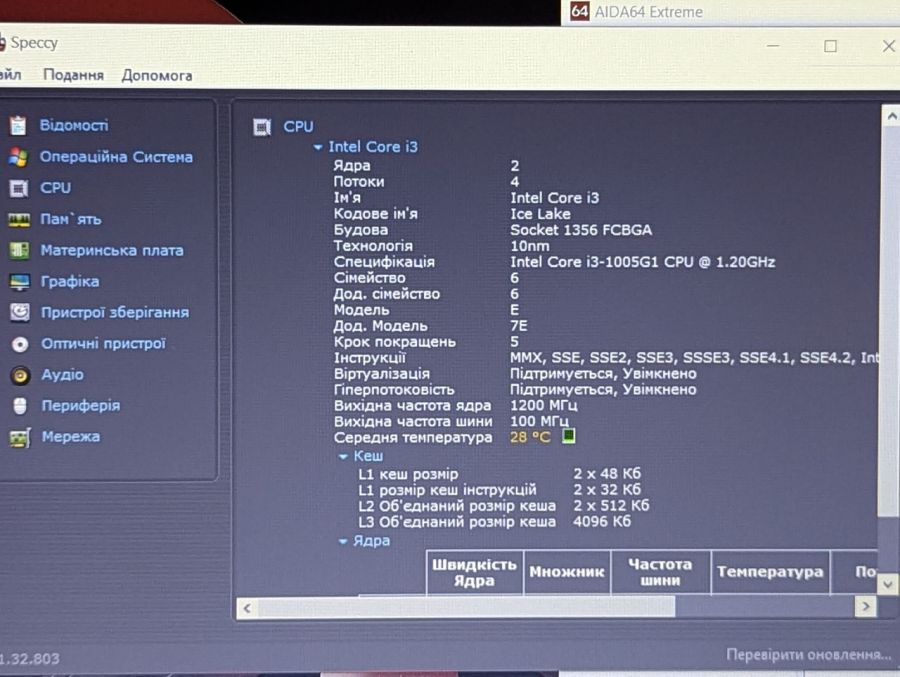900x677 pixels.
Task: Click the 10nm technology value
Action: 529,246
